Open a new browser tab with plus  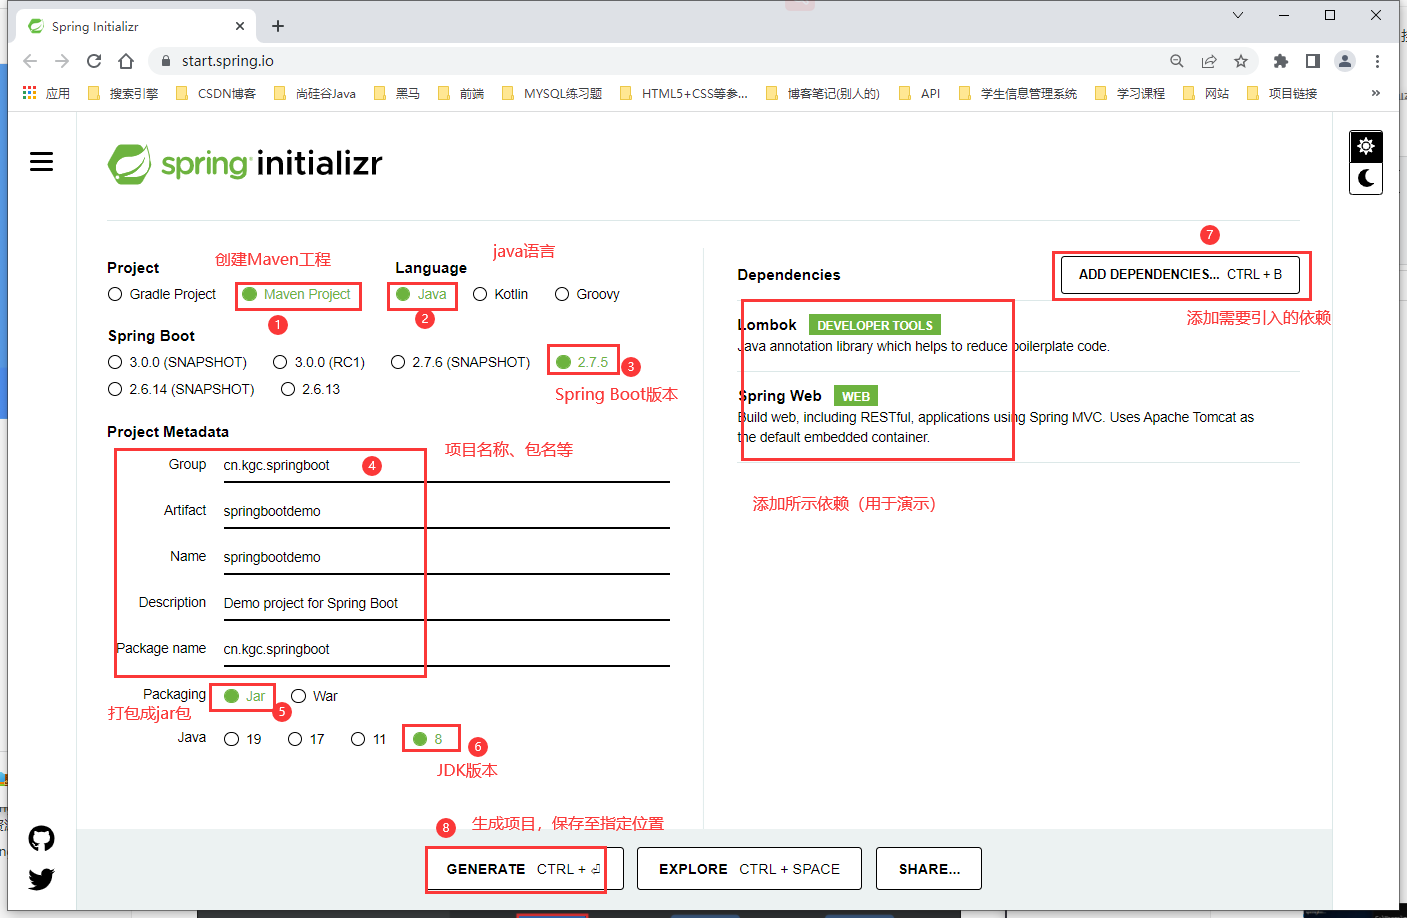pyautogui.click(x=278, y=26)
